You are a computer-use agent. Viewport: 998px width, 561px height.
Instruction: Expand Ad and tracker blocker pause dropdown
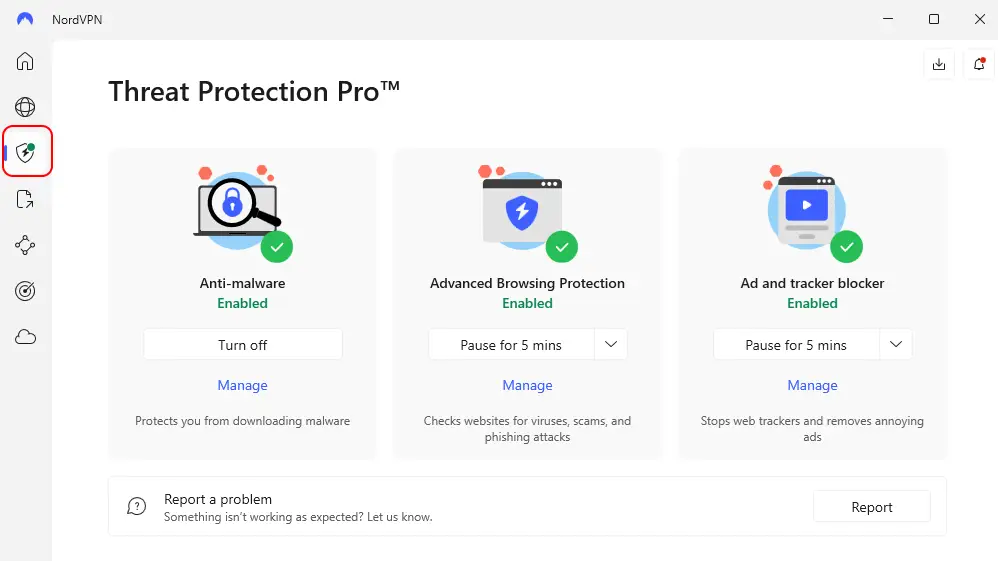click(x=896, y=345)
